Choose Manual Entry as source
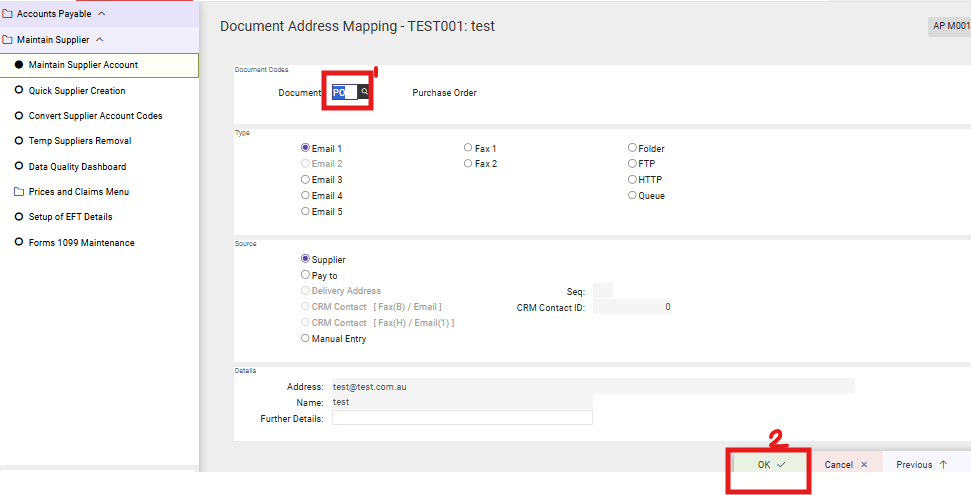The height and width of the screenshot is (495, 971). pyautogui.click(x=306, y=339)
